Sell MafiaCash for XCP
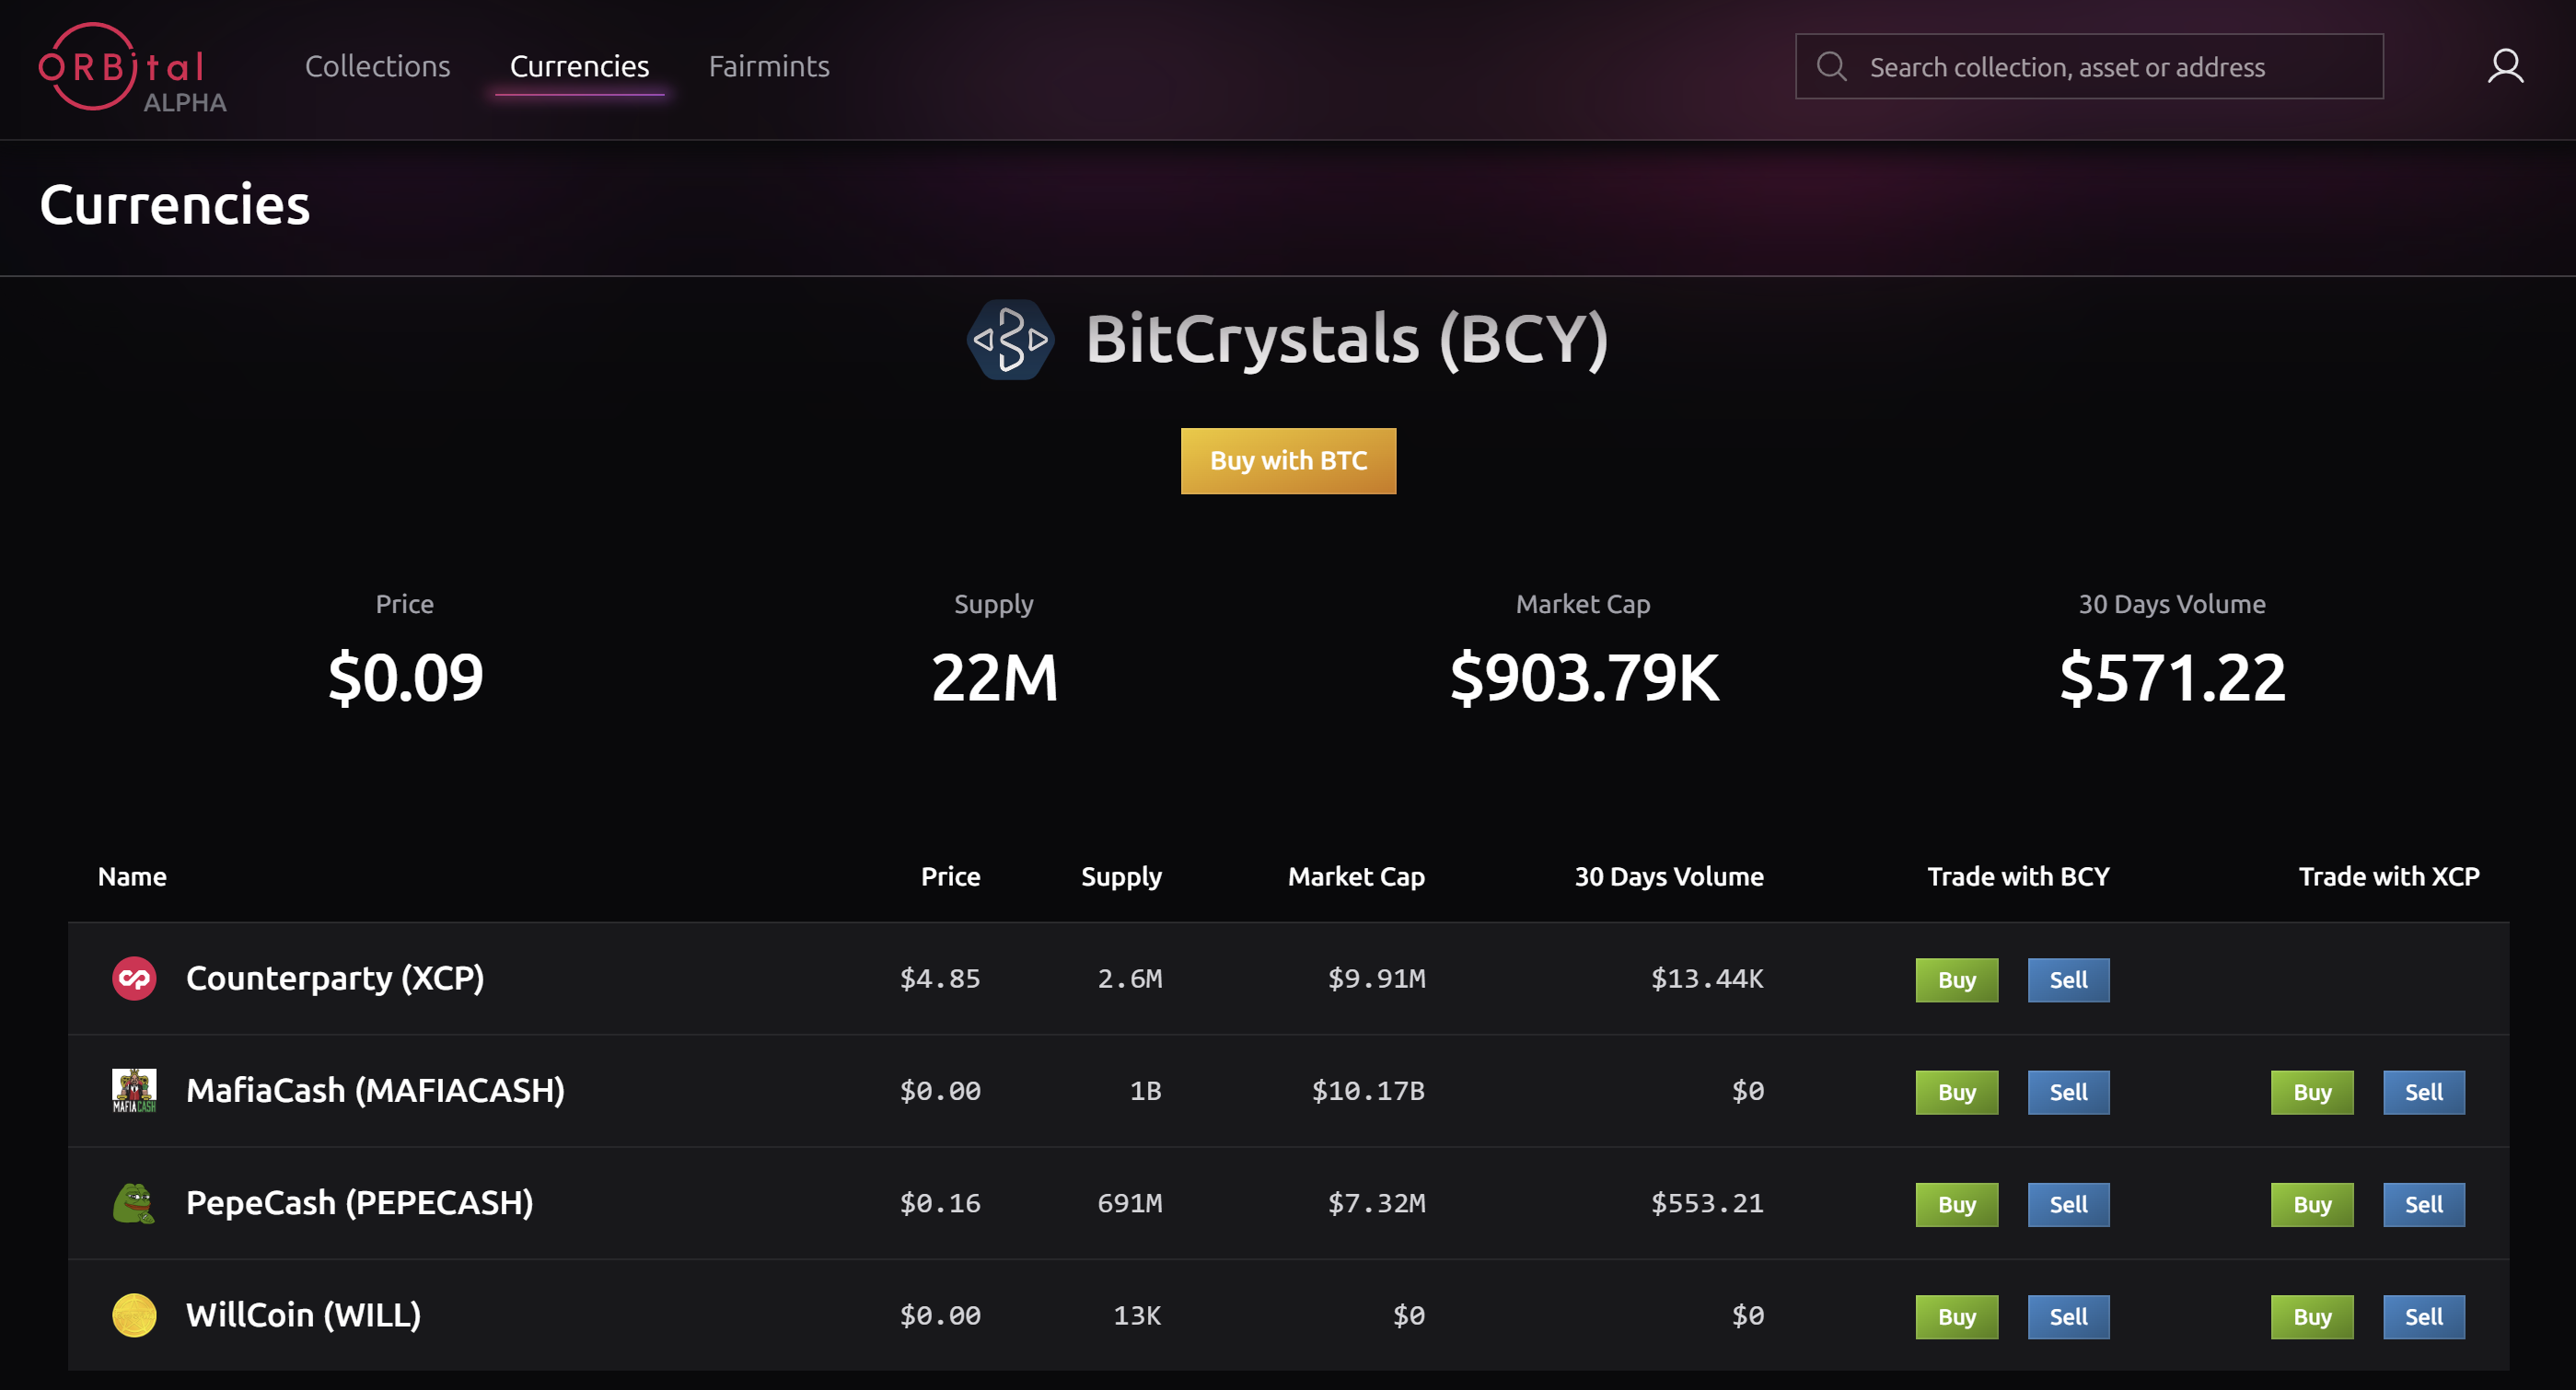The image size is (2576, 1390). coord(2423,1092)
